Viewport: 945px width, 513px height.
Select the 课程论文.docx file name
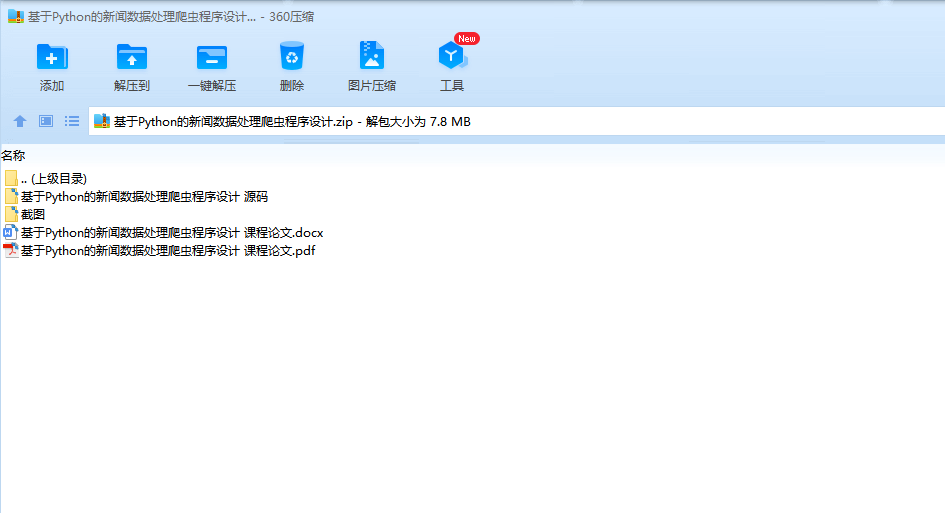coord(172,233)
